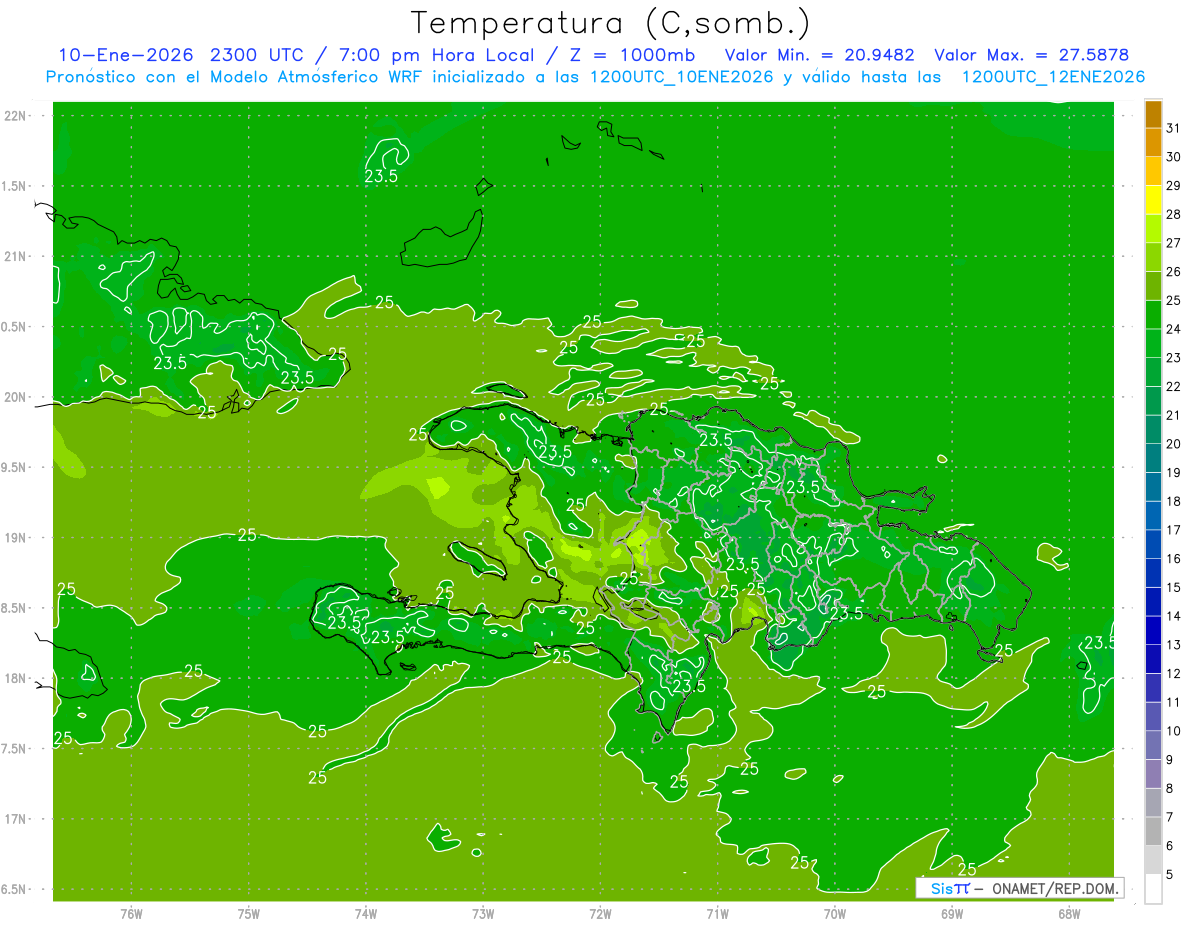Viewport: 1200px width, 927px height.
Task: Click the '19N' latitude axis label
Action: [x=16, y=538]
